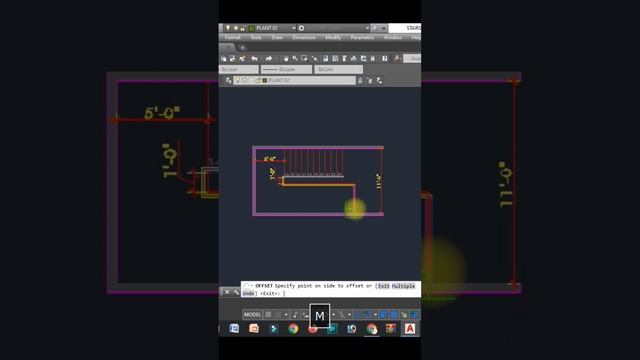Open the Layer Properties Manager icon
The height and width of the screenshot is (360, 640).
pos(228,80)
